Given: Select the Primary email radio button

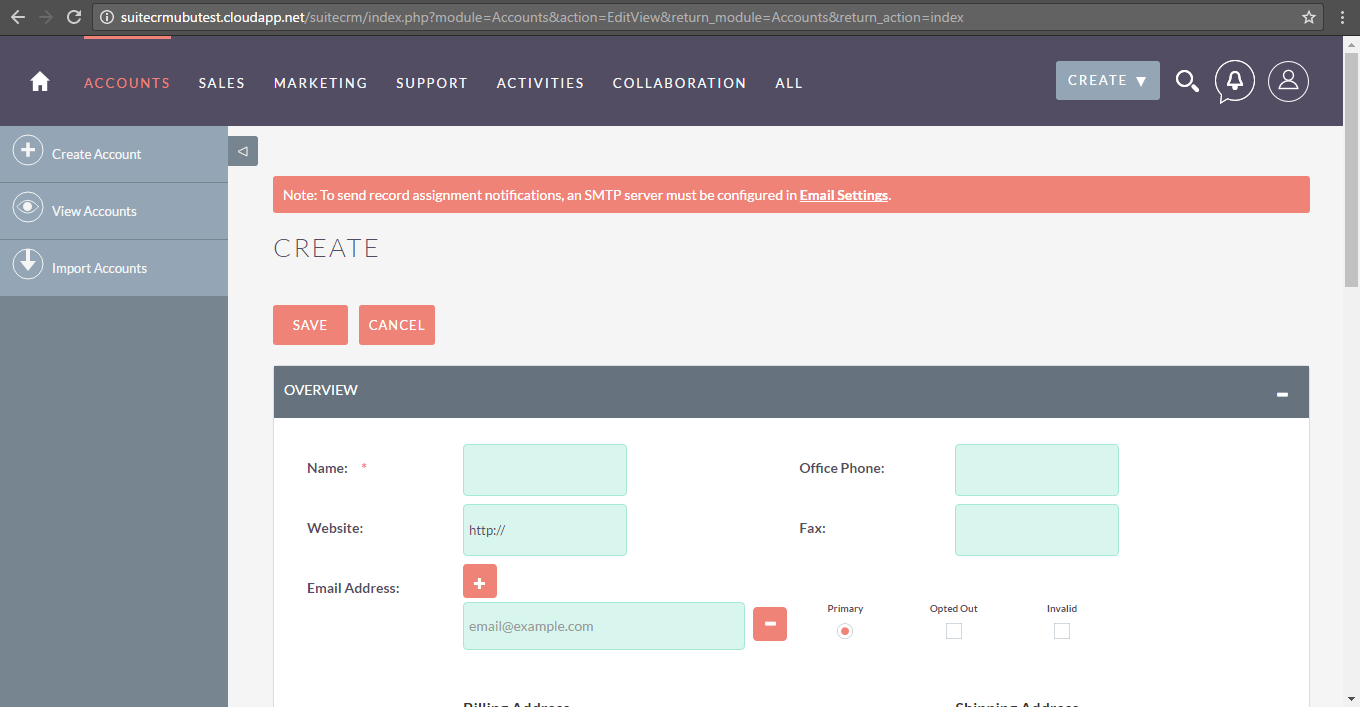Looking at the screenshot, I should click(x=845, y=631).
